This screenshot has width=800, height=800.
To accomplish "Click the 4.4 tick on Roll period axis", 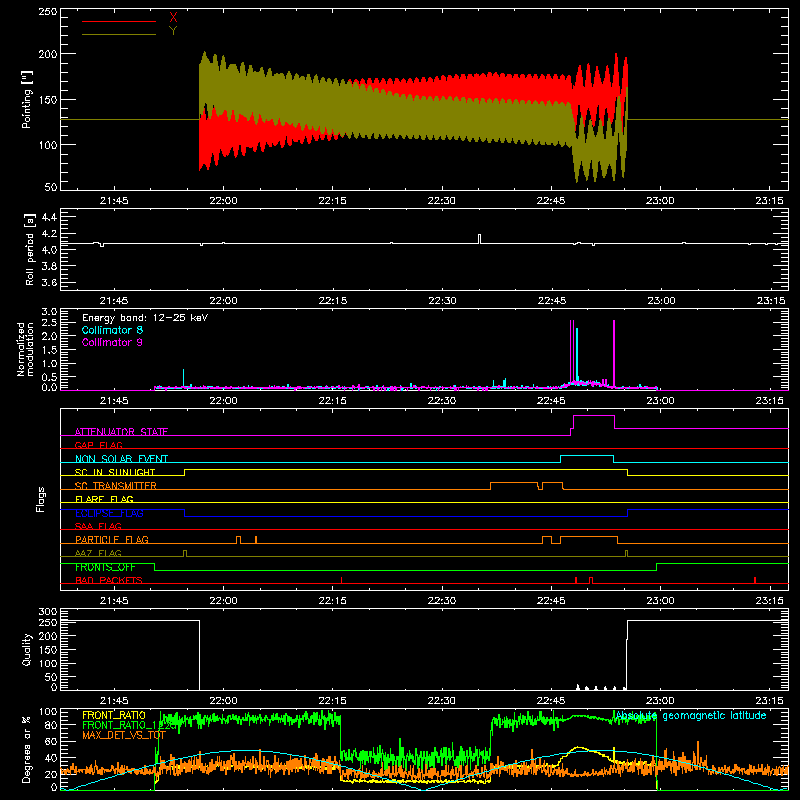I will click(49, 217).
